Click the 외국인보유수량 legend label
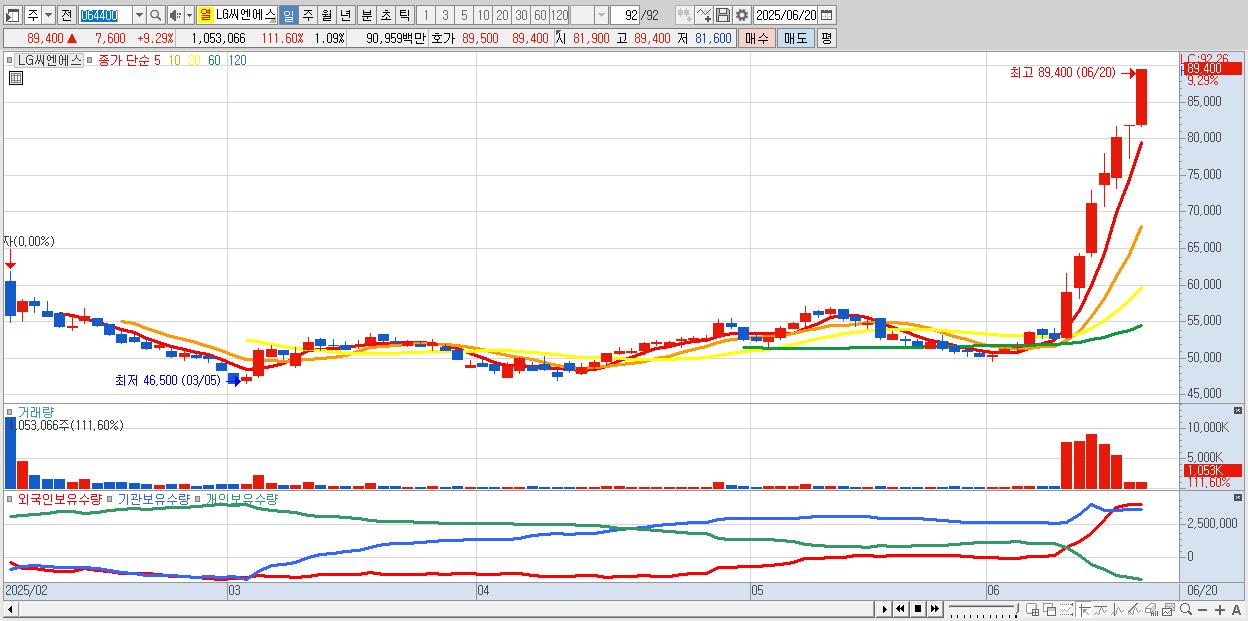This screenshot has height=621, width=1248. pyautogui.click(x=60, y=498)
